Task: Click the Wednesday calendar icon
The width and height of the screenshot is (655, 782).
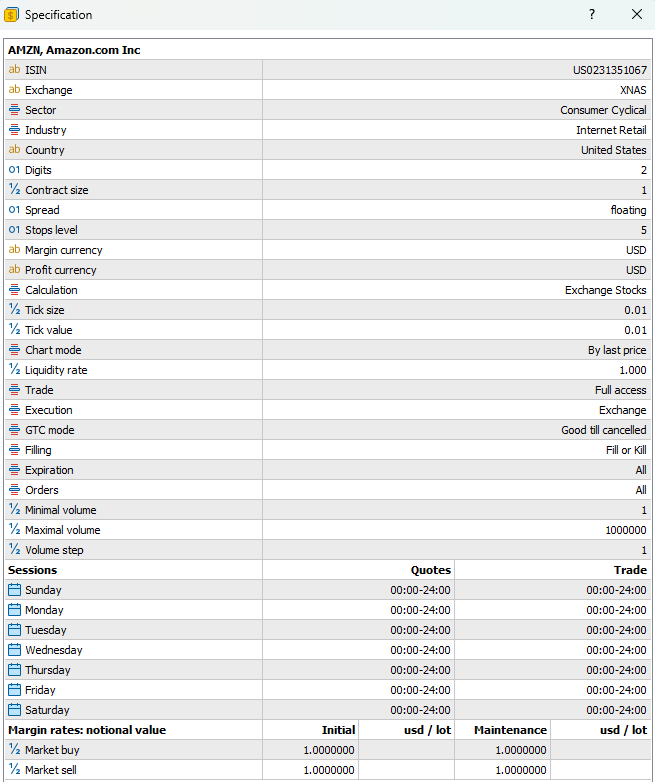Action: click(14, 650)
